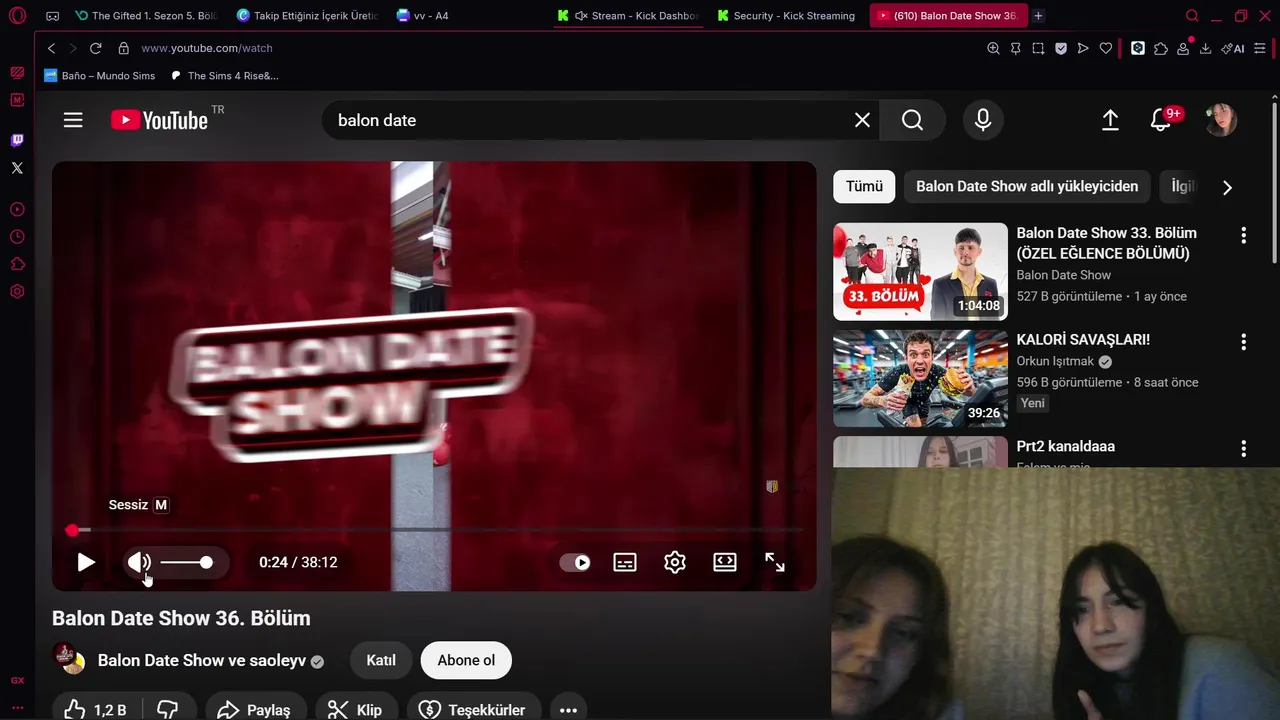The height and width of the screenshot is (720, 1280).
Task: Open the video player settings gear
Action: (675, 562)
